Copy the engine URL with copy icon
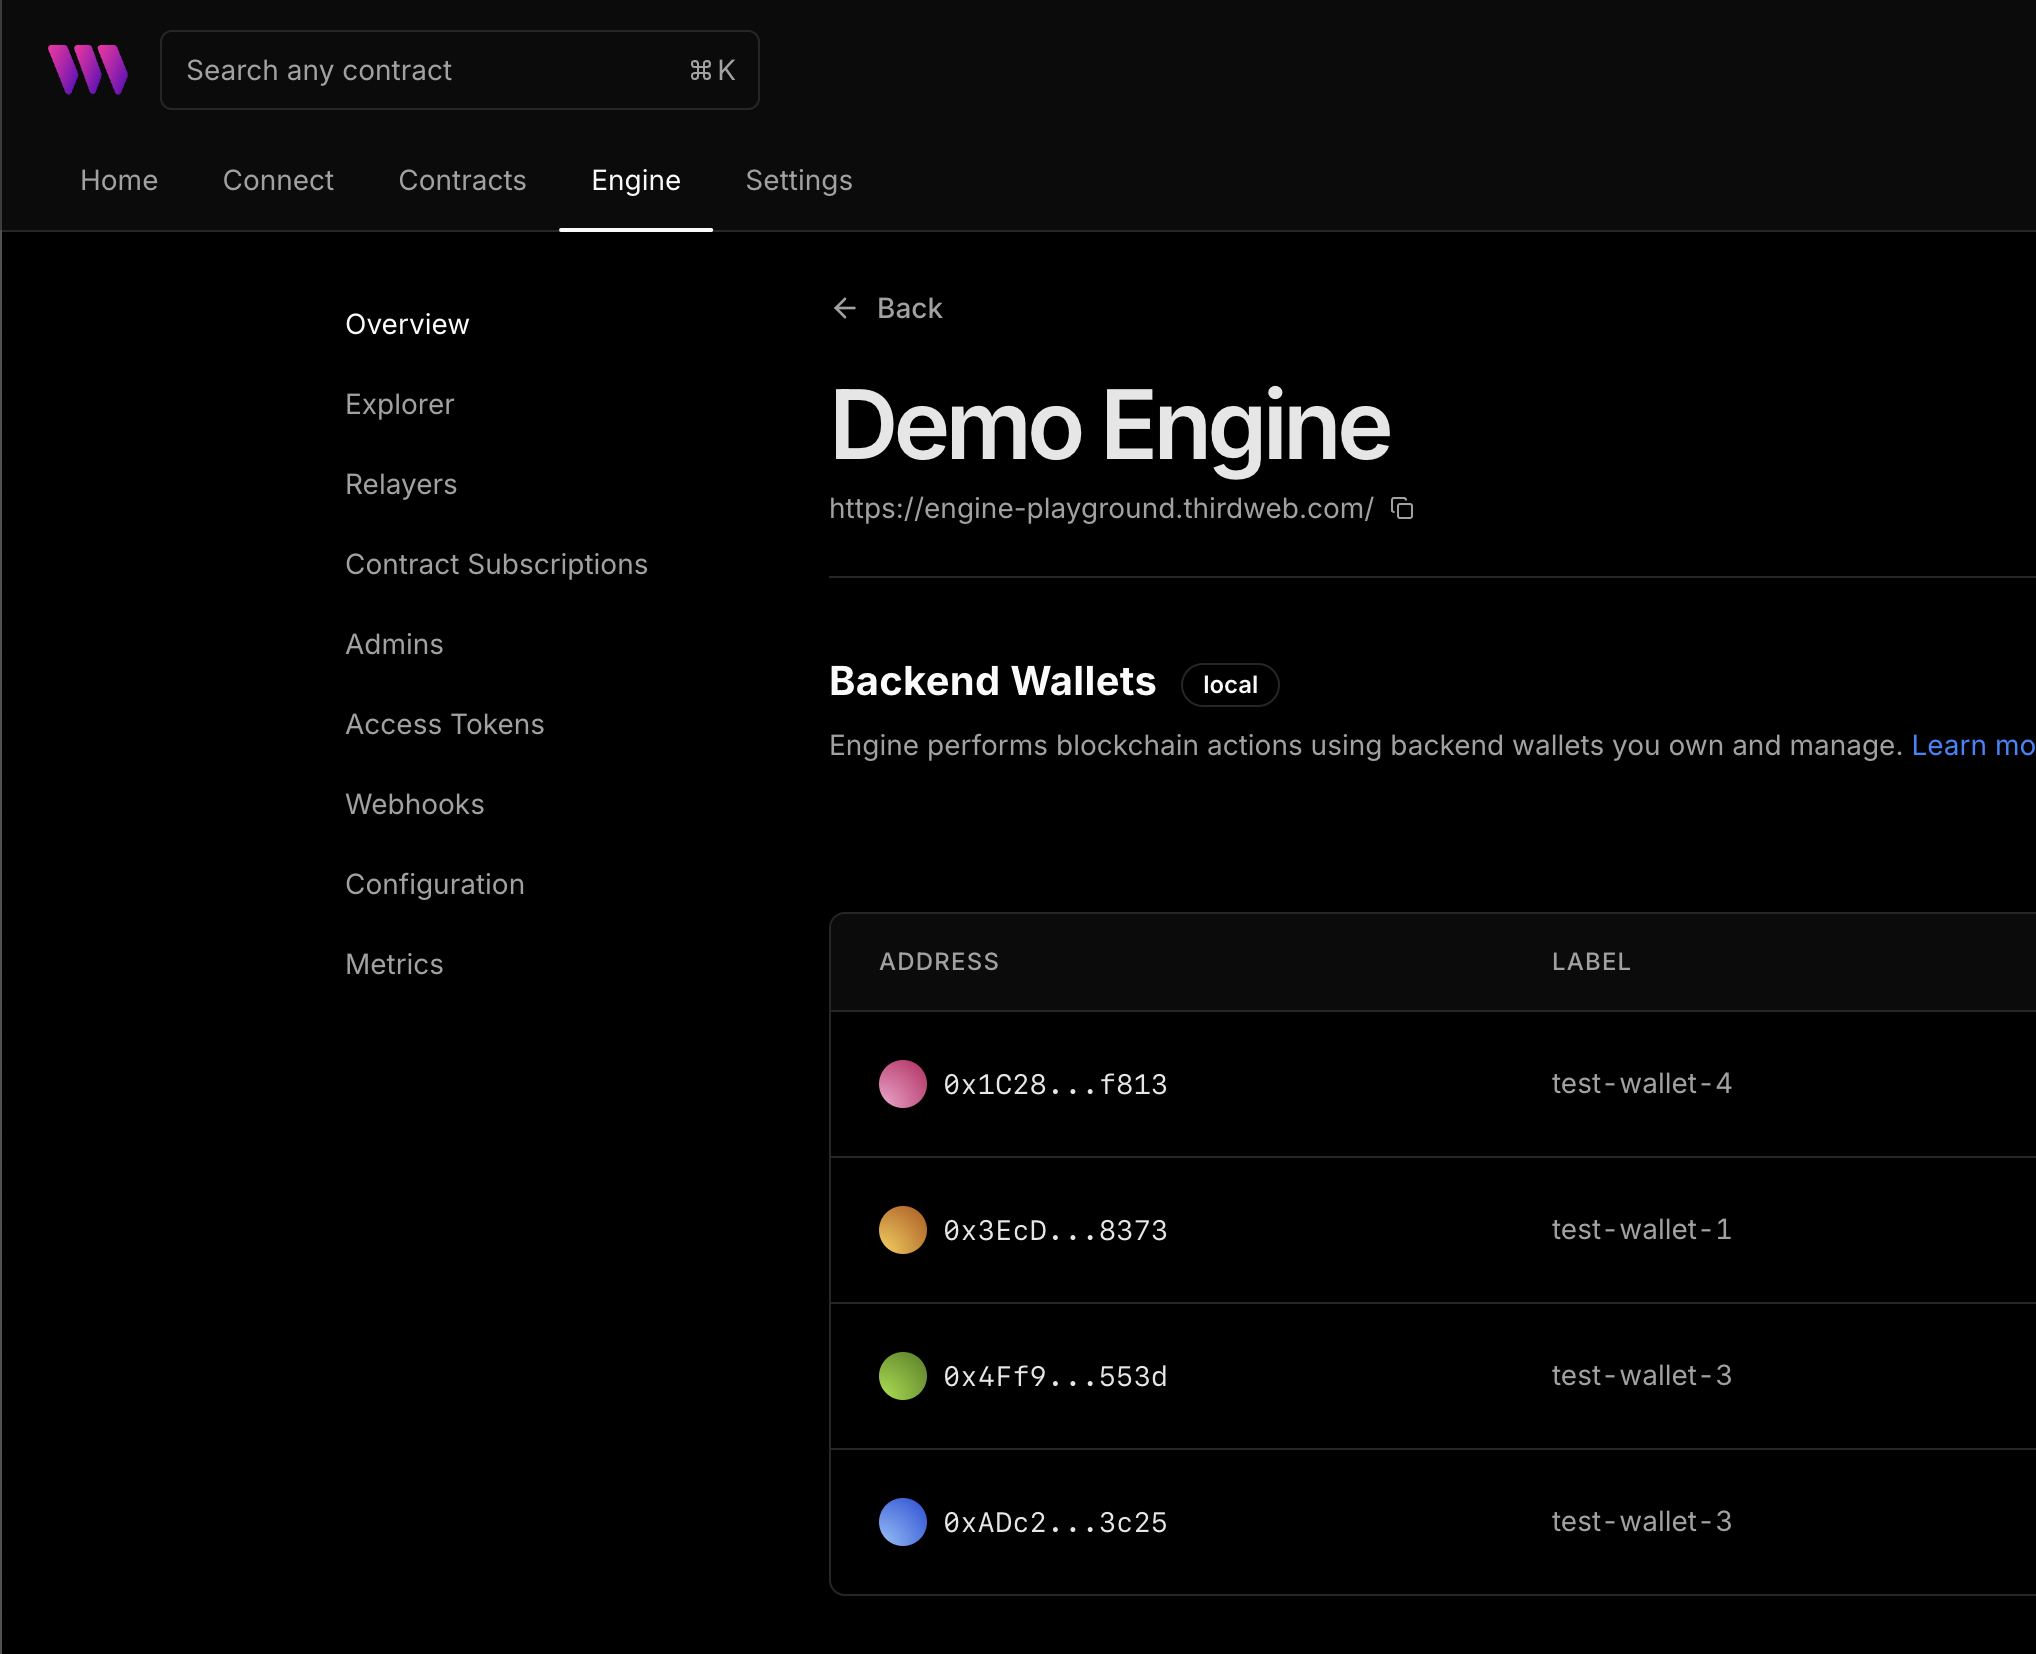2036x1654 pixels. tap(1402, 509)
